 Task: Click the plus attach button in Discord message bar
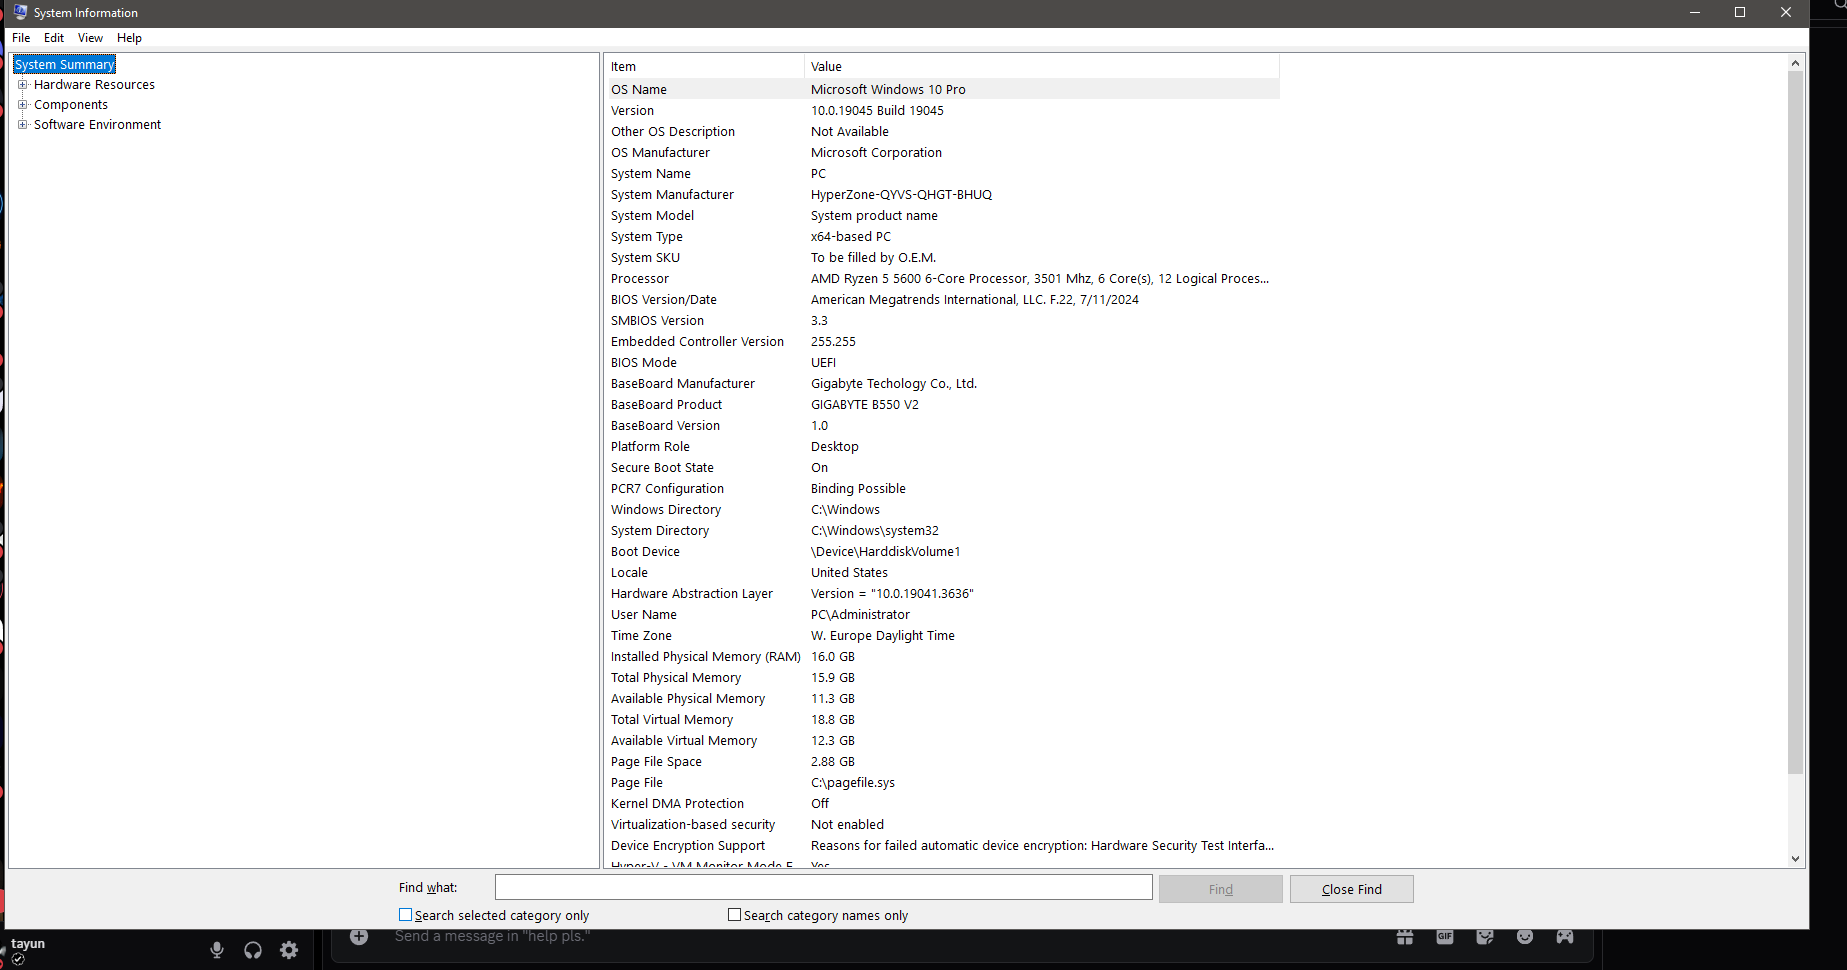coord(359,937)
